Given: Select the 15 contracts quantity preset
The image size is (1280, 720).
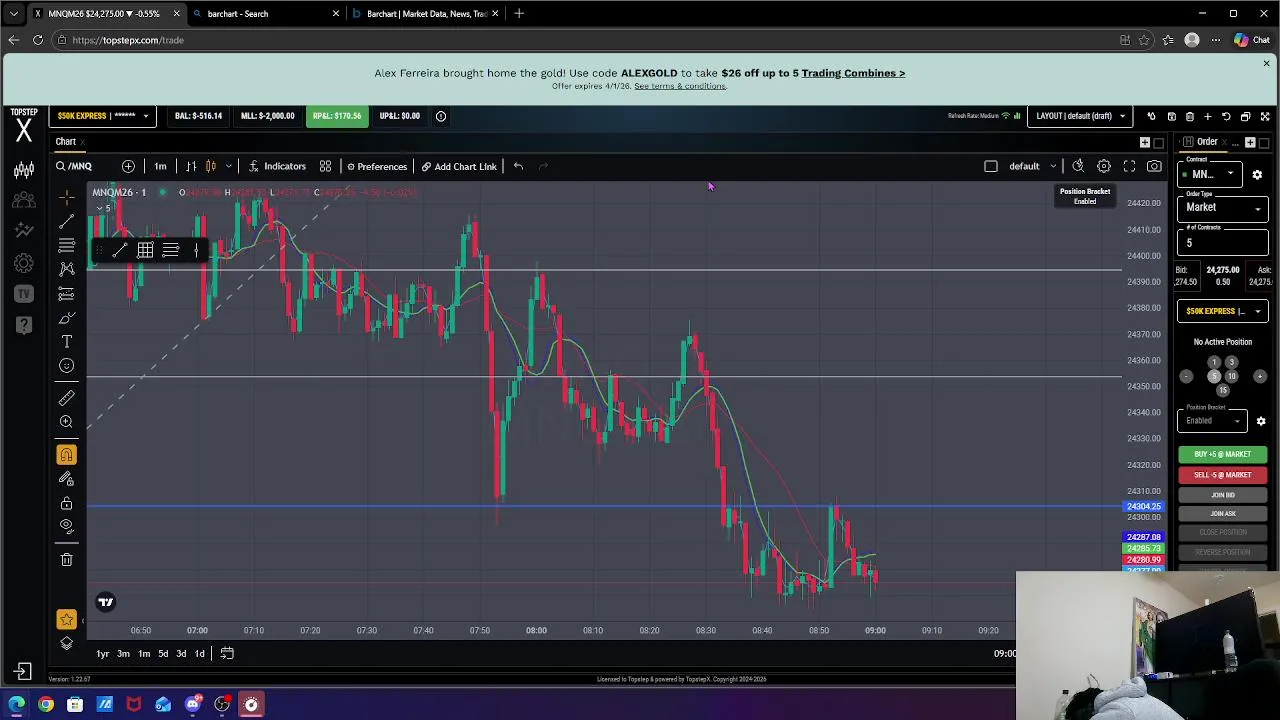Looking at the screenshot, I should point(1223,390).
